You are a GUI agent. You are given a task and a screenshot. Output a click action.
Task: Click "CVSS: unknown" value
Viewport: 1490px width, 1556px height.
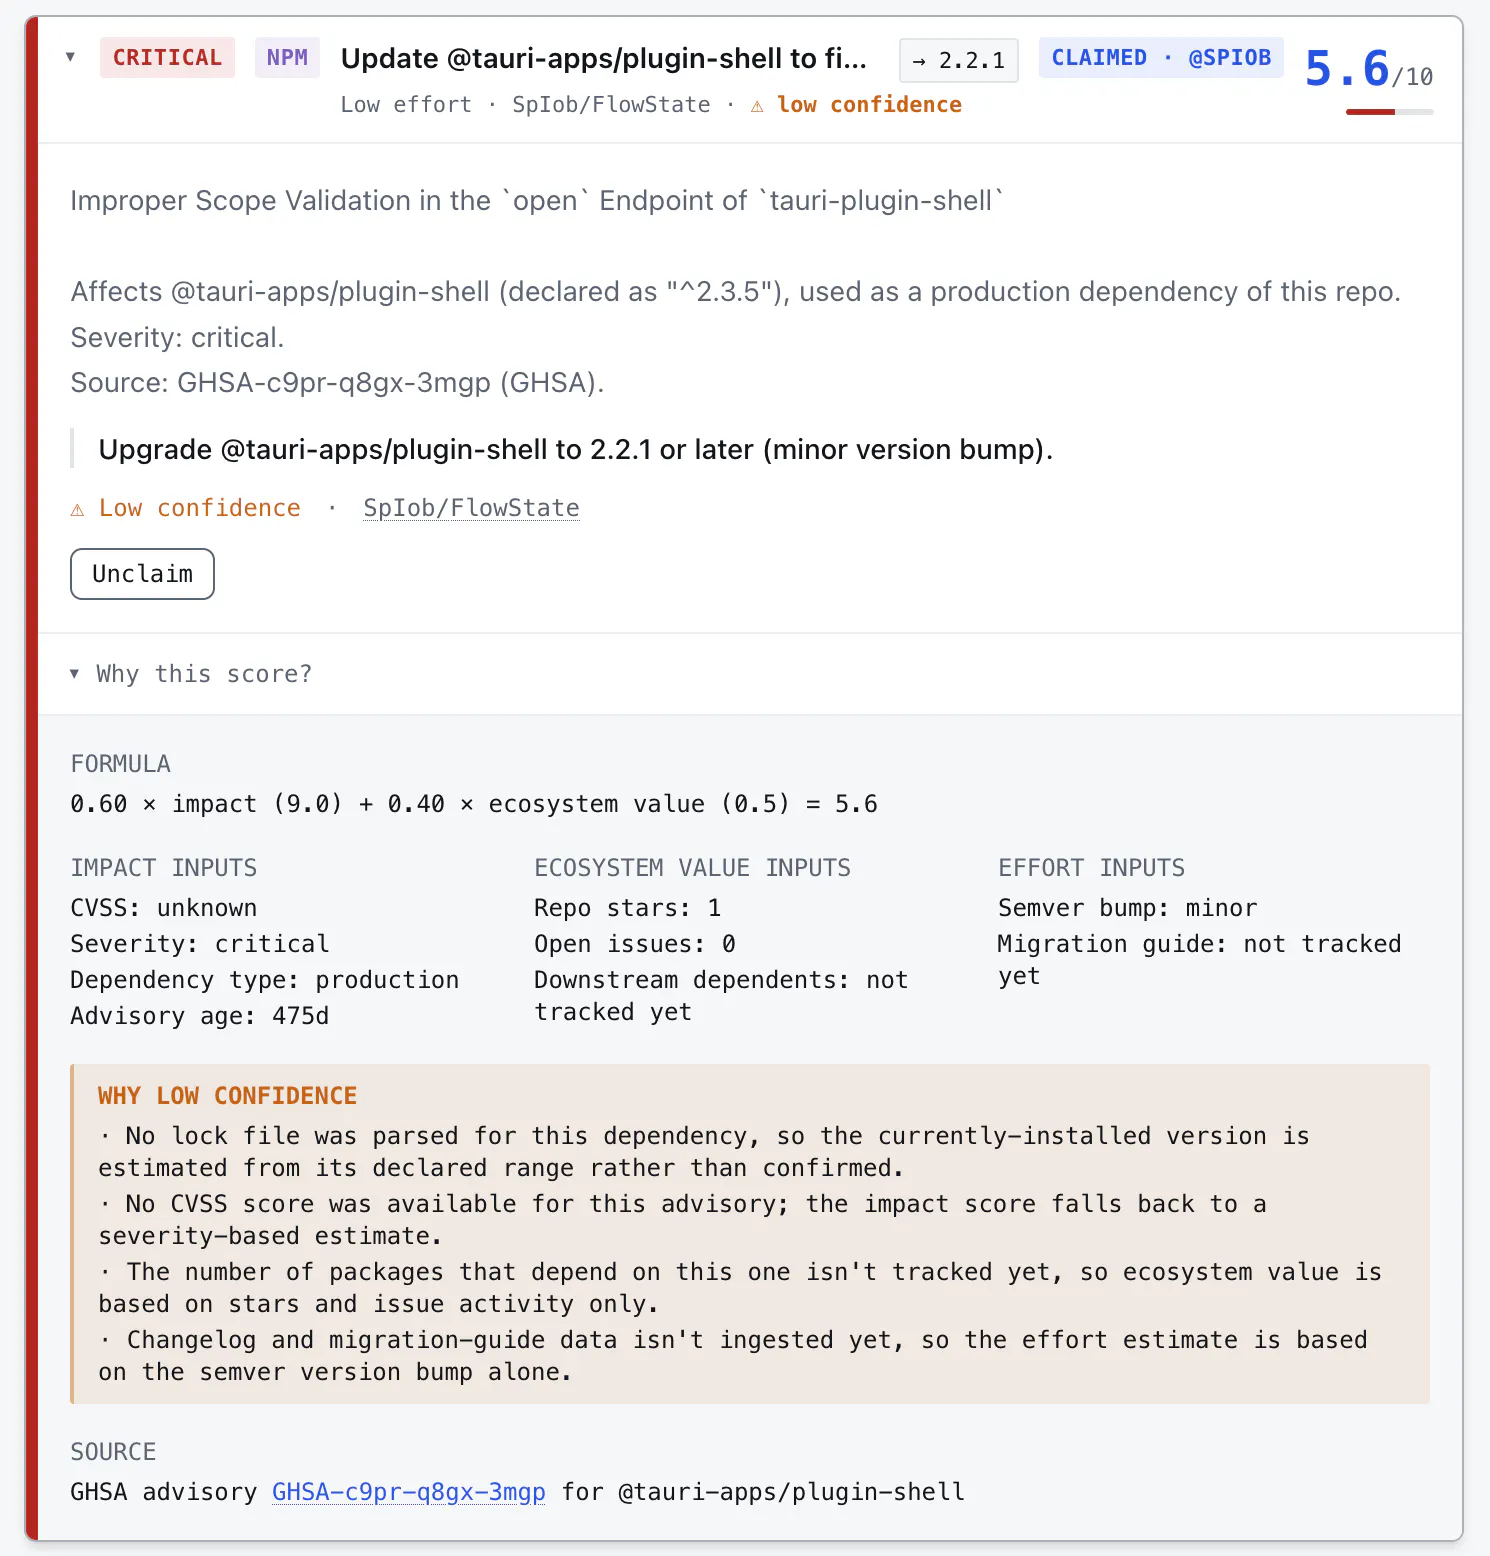pos(163,908)
